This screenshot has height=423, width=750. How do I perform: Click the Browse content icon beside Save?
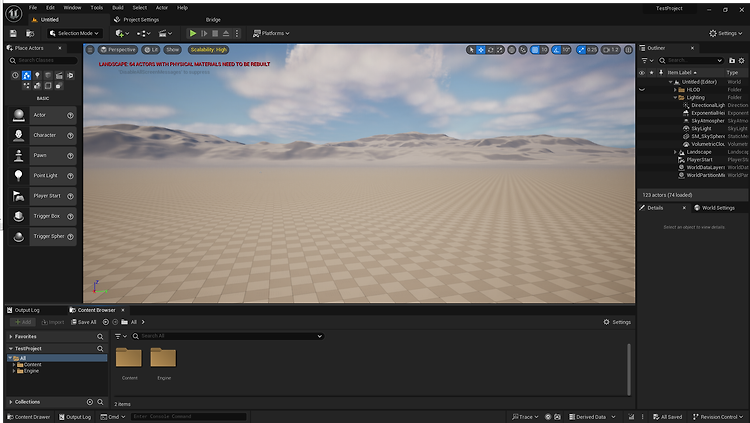tap(30, 33)
